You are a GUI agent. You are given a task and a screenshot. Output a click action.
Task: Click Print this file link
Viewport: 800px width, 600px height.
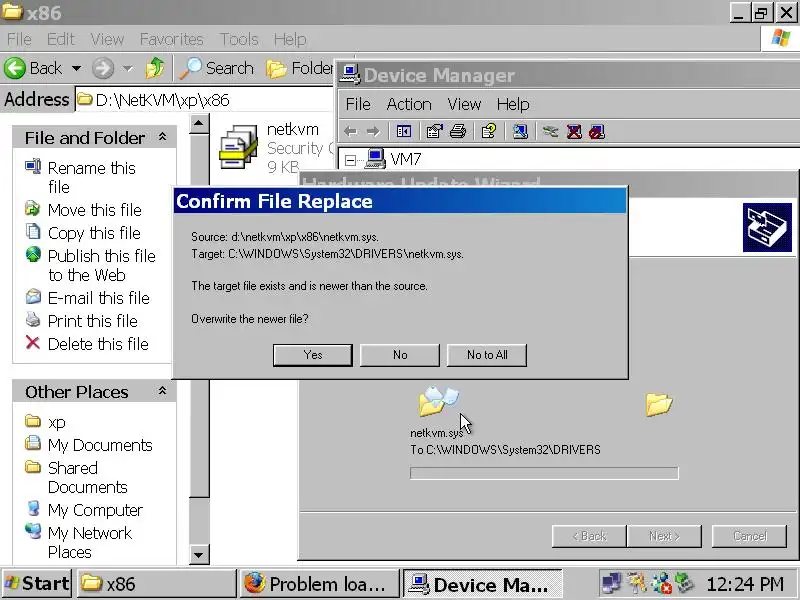click(92, 321)
